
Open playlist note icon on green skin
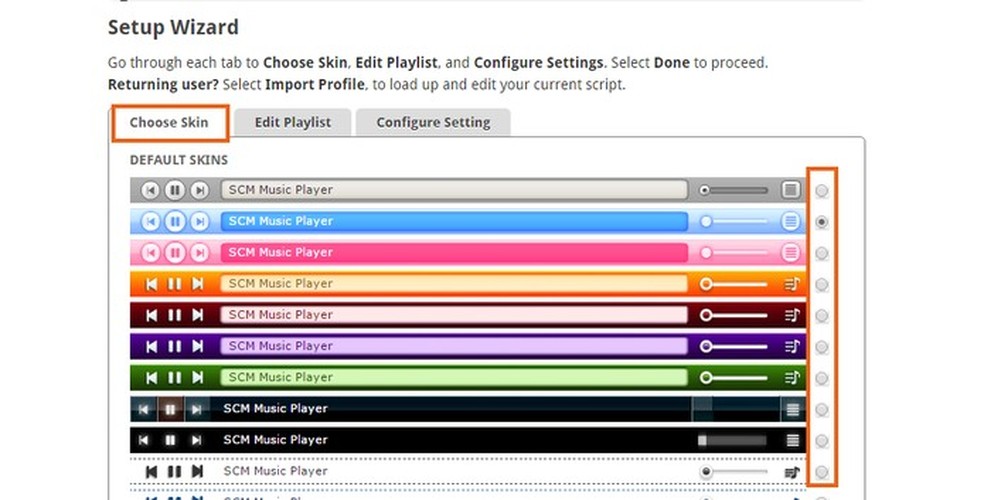792,378
